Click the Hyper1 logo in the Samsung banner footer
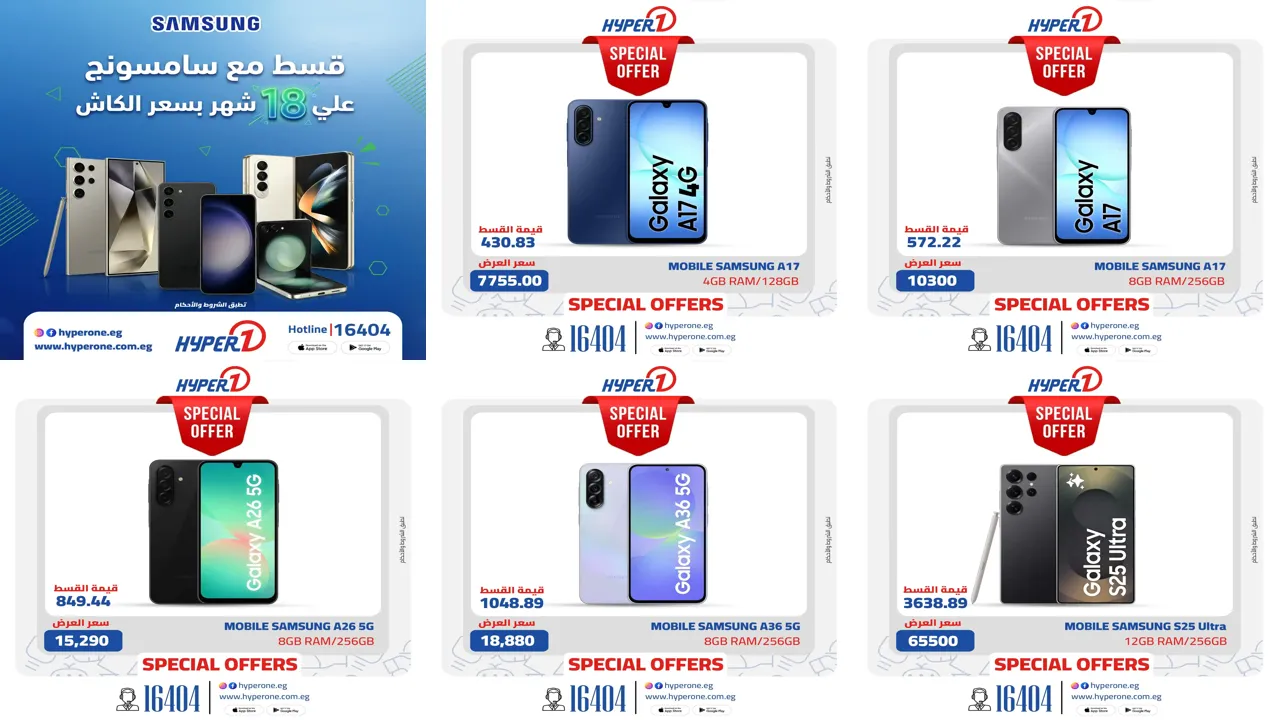 (221, 338)
